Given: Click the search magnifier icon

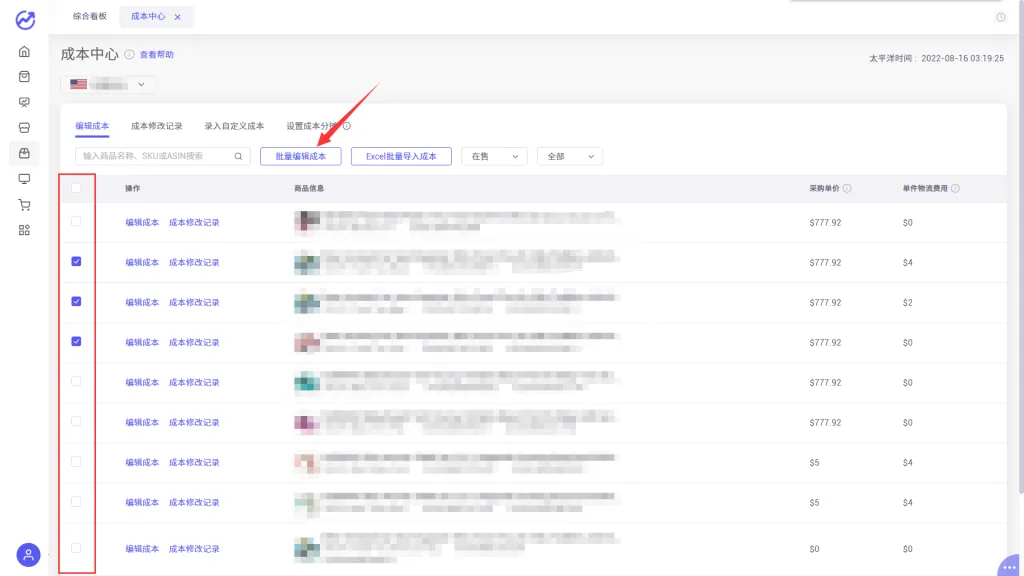Looking at the screenshot, I should click(238, 156).
